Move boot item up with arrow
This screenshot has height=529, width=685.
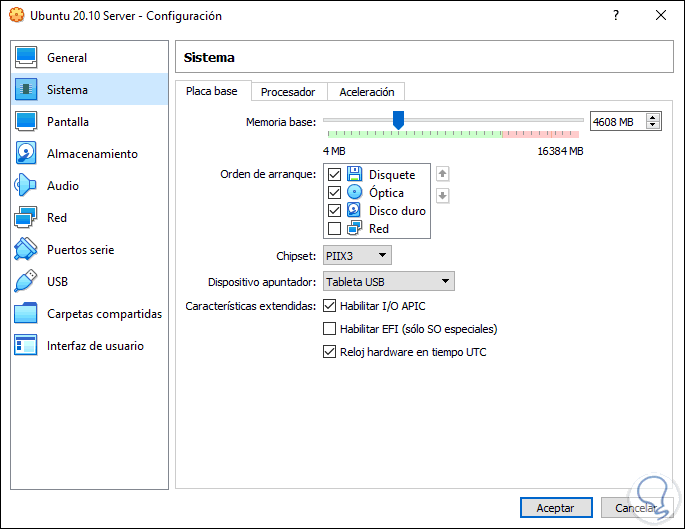[x=443, y=174]
